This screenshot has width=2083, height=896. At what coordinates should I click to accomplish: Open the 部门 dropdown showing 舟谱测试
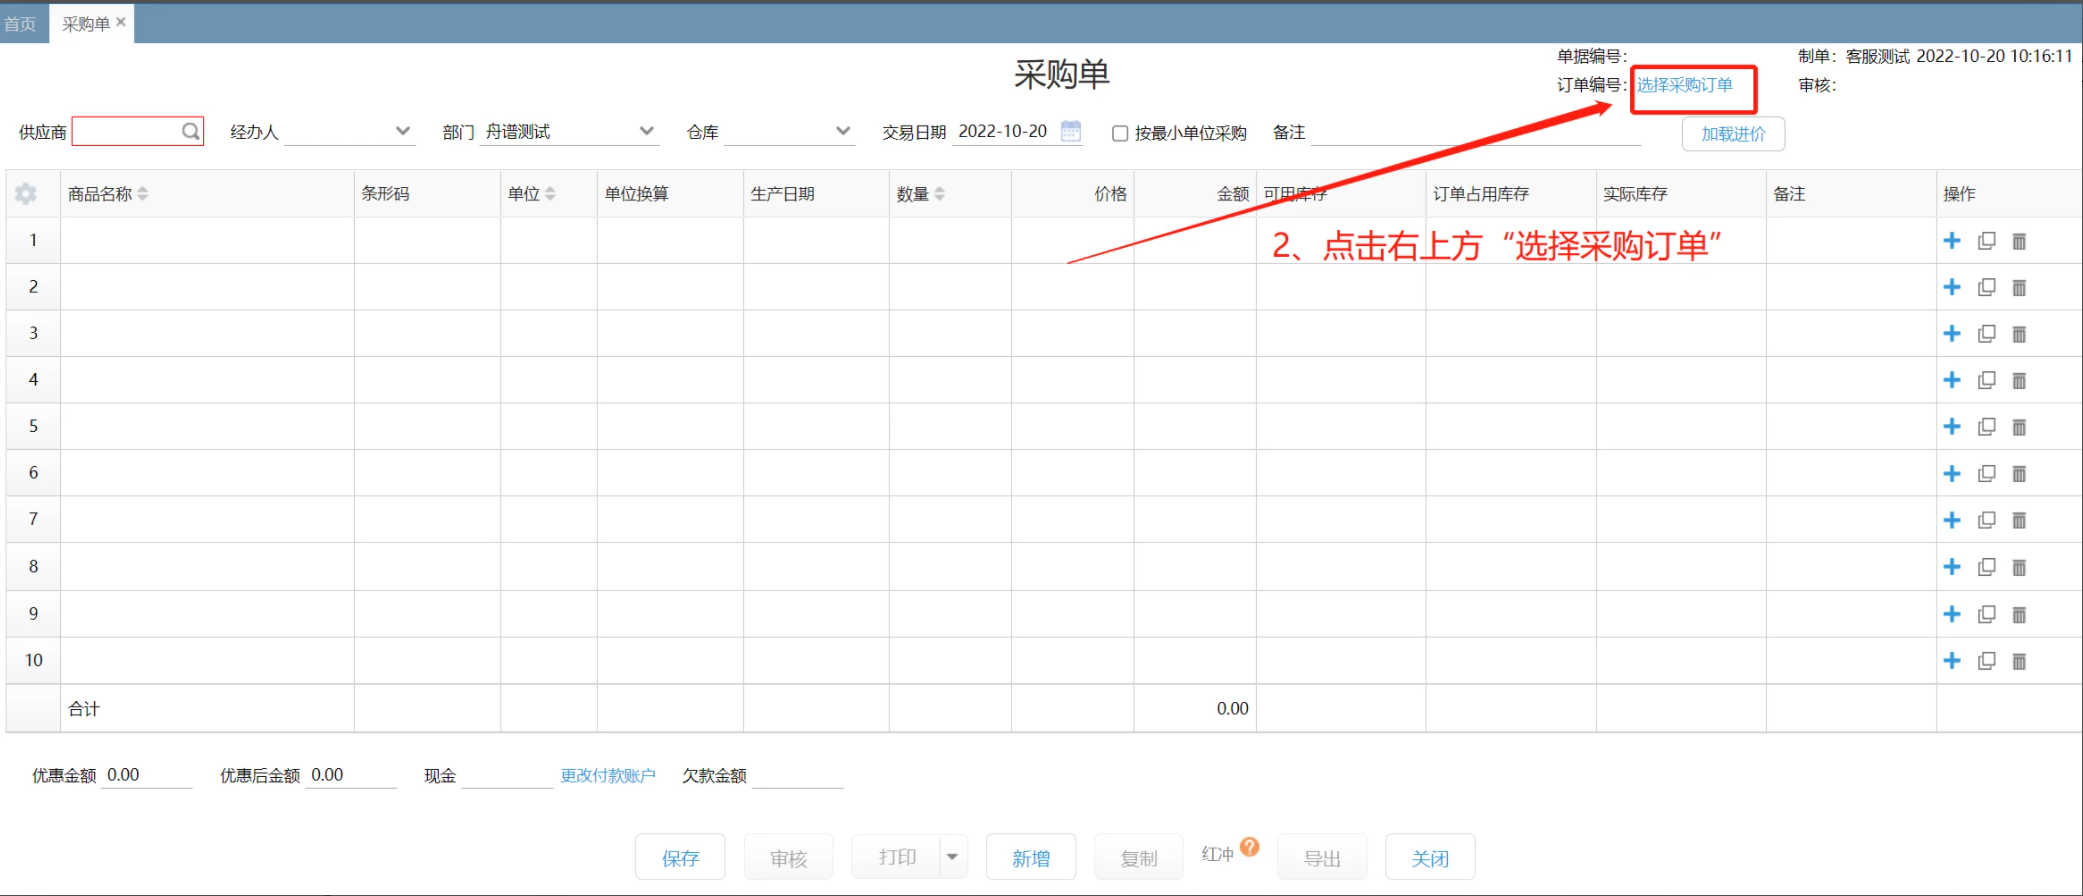click(646, 132)
